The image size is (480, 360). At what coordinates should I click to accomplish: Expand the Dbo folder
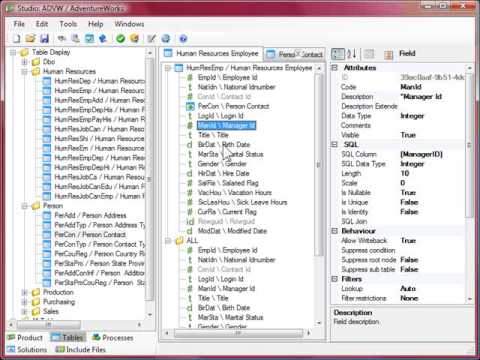pos(24,62)
